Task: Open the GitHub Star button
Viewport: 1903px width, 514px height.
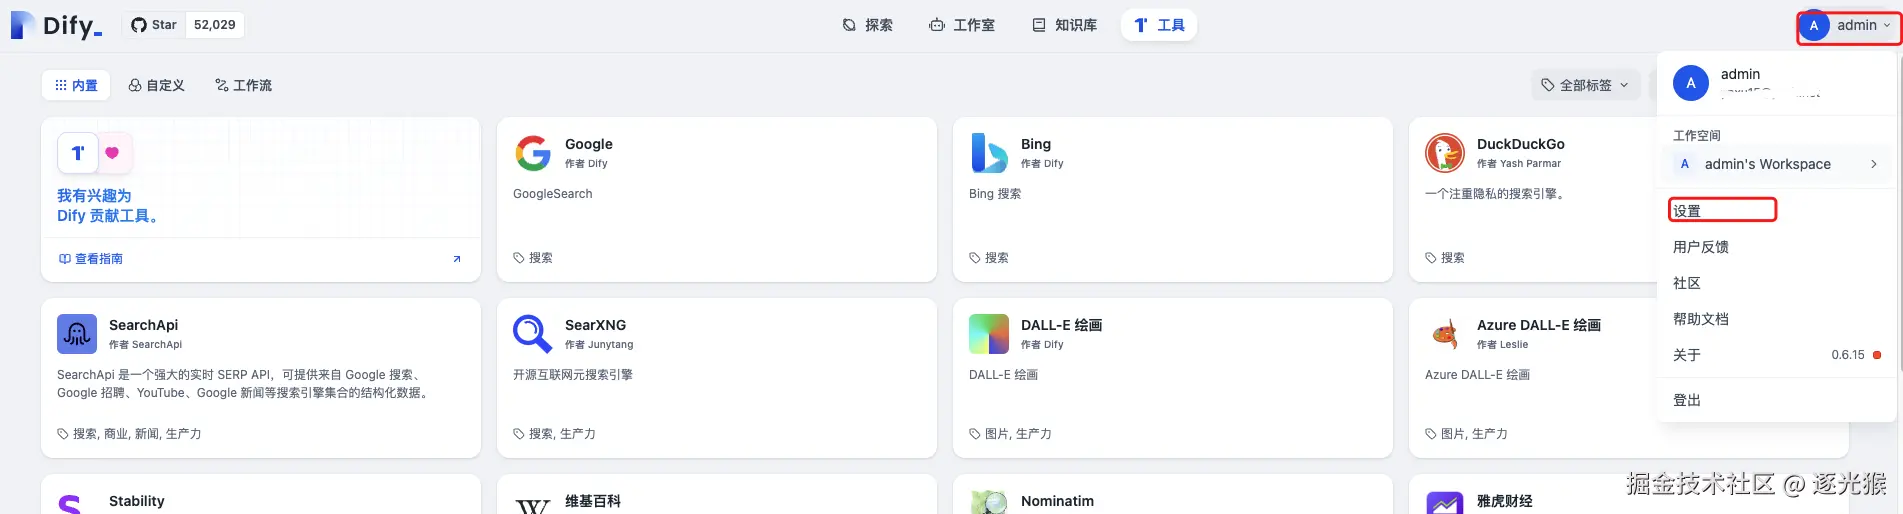Action: point(154,25)
